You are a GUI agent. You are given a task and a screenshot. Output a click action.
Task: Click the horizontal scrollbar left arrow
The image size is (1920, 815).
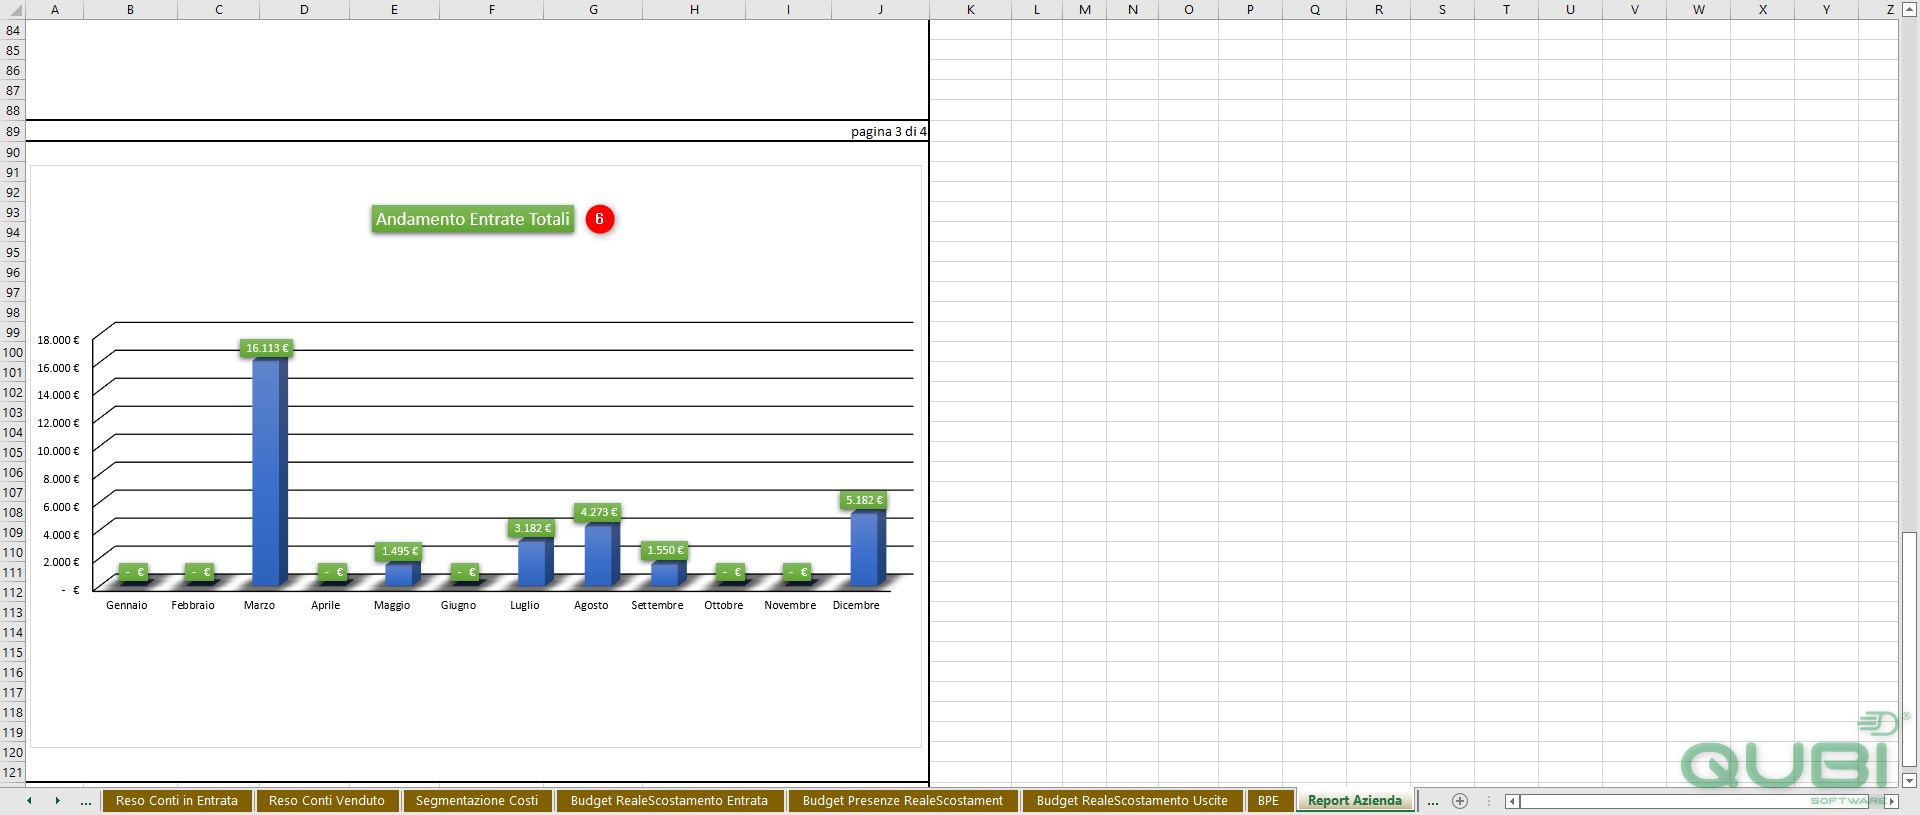pyautogui.click(x=1513, y=801)
